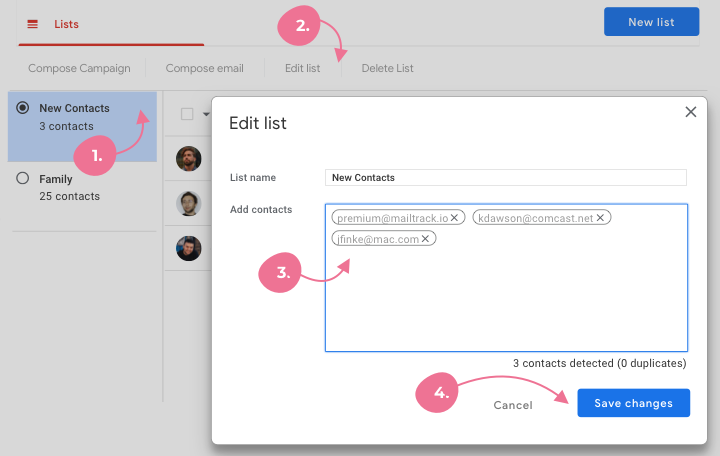This screenshot has height=456, width=720.
Task: Click the second contact avatar photo
Action: 189,203
